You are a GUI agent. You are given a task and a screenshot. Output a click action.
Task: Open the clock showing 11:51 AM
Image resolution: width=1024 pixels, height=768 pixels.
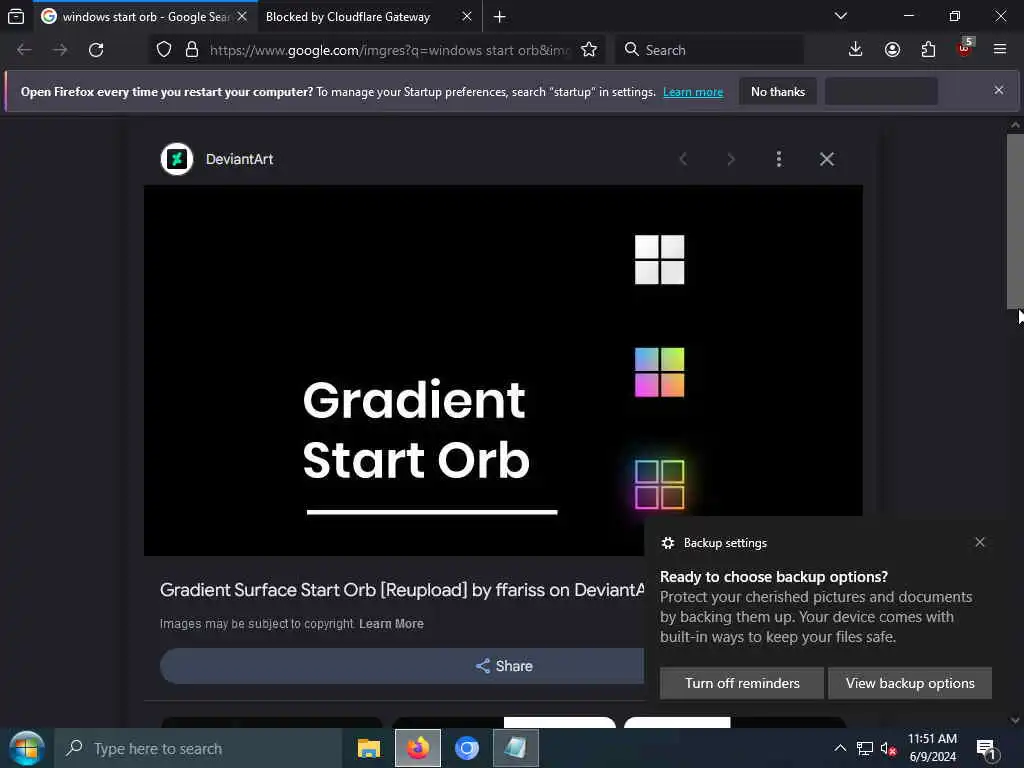pos(933,748)
